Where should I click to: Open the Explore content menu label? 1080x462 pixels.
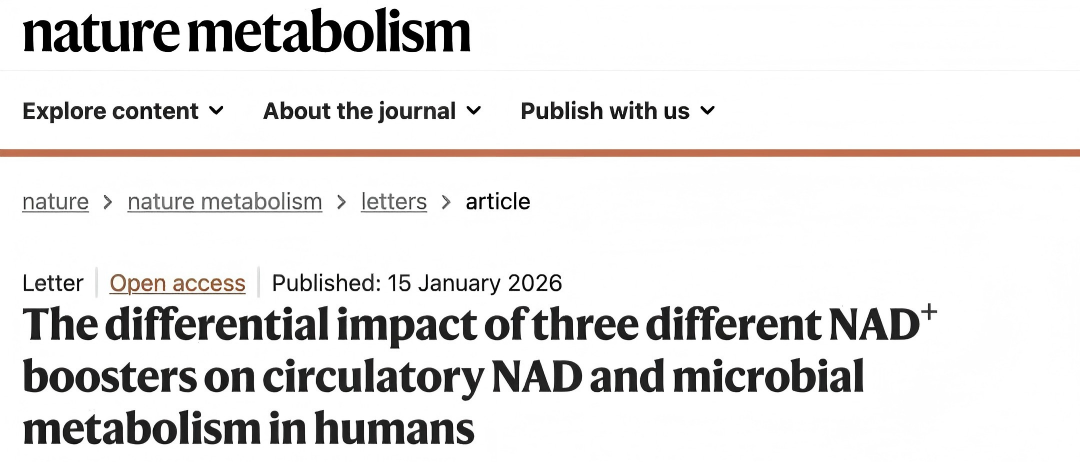(110, 111)
